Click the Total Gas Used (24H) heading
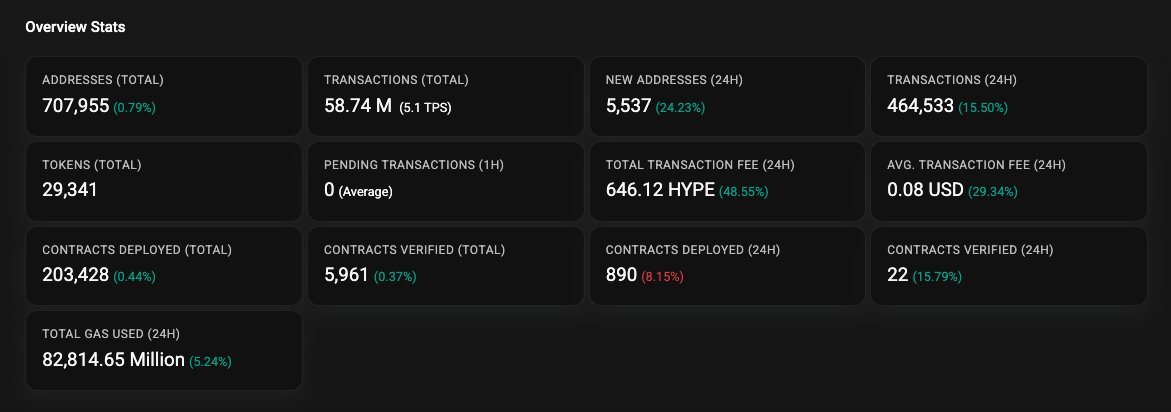The image size is (1171, 412). coord(111,334)
